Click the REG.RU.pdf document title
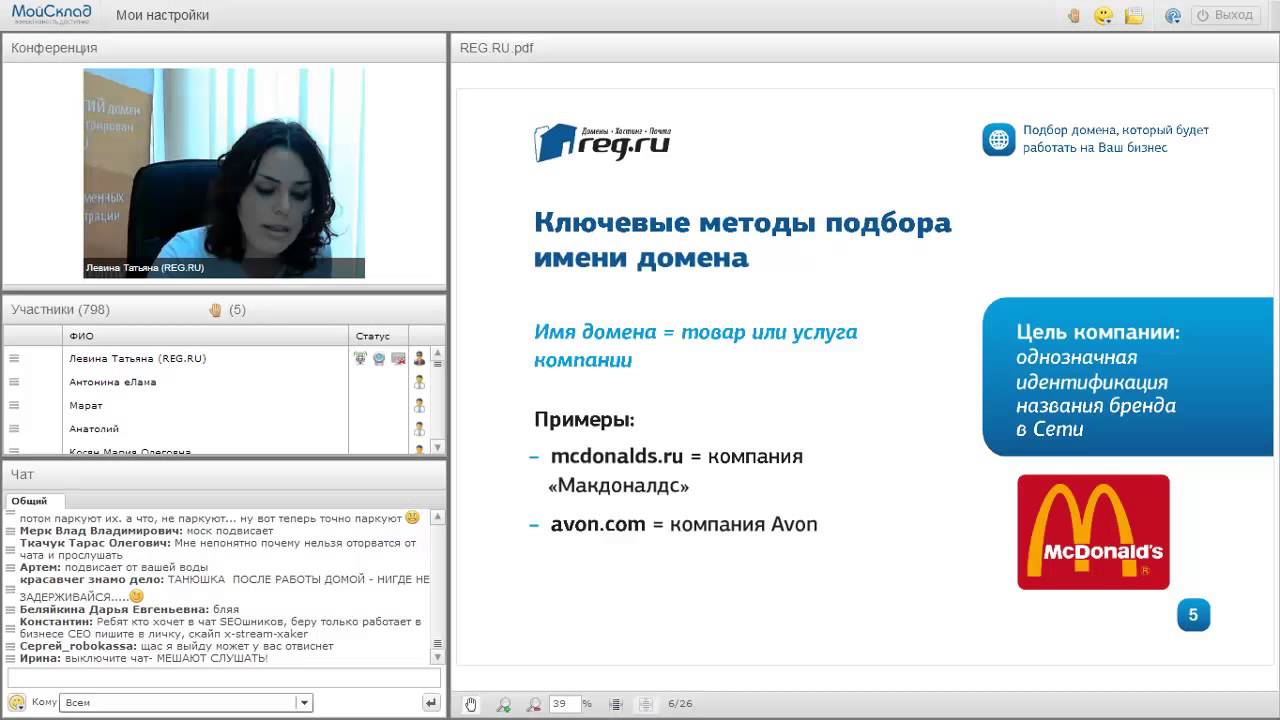This screenshot has height=720, width=1280. [496, 47]
